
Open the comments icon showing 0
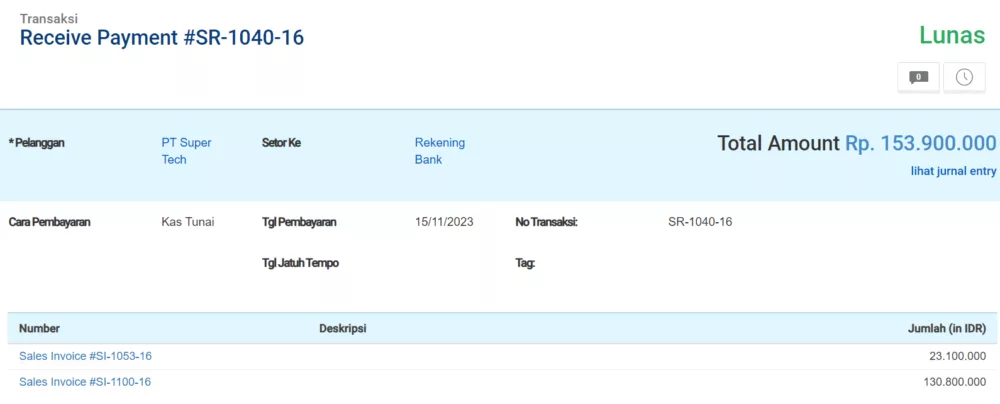point(918,77)
